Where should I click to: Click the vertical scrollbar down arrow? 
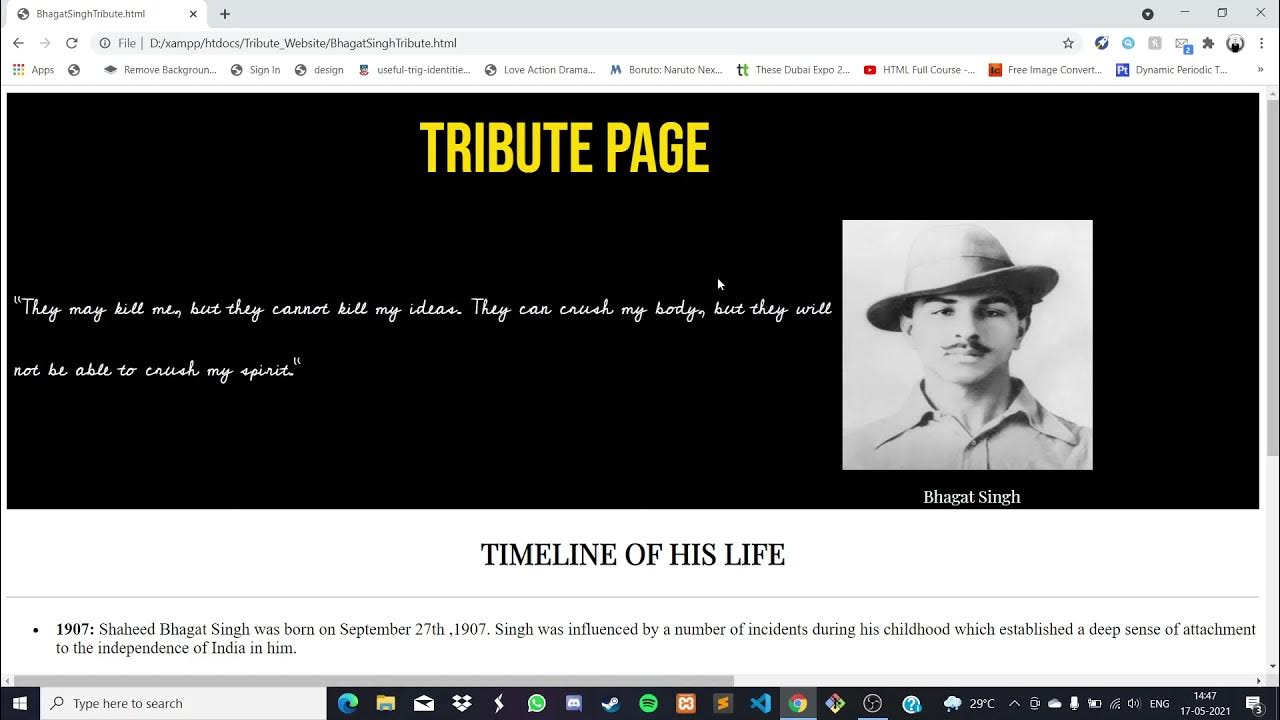(x=1272, y=666)
